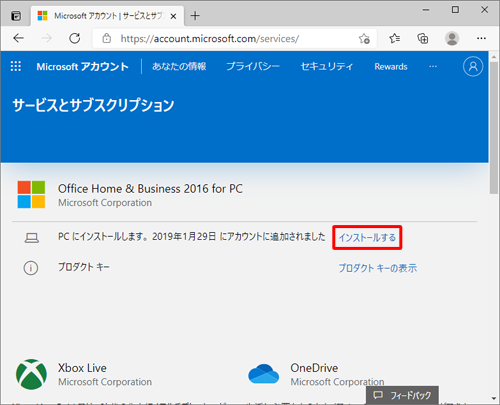Open Edge Settings and more menu
This screenshot has width=500, height=405.
481,38
